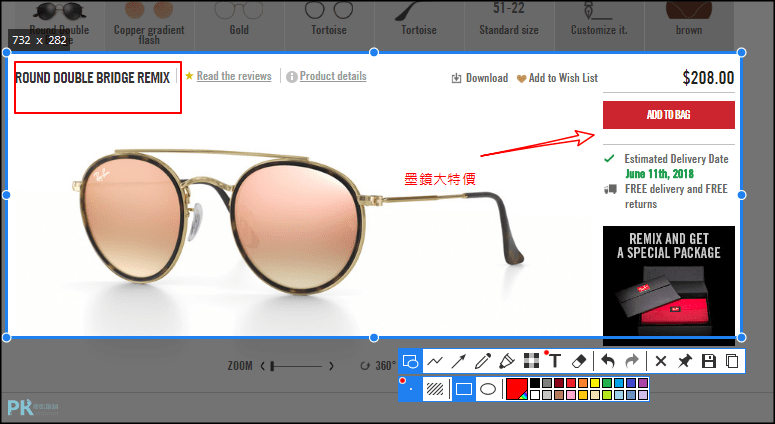
Task: Activate the 360° rotate view icon
Action: click(365, 366)
